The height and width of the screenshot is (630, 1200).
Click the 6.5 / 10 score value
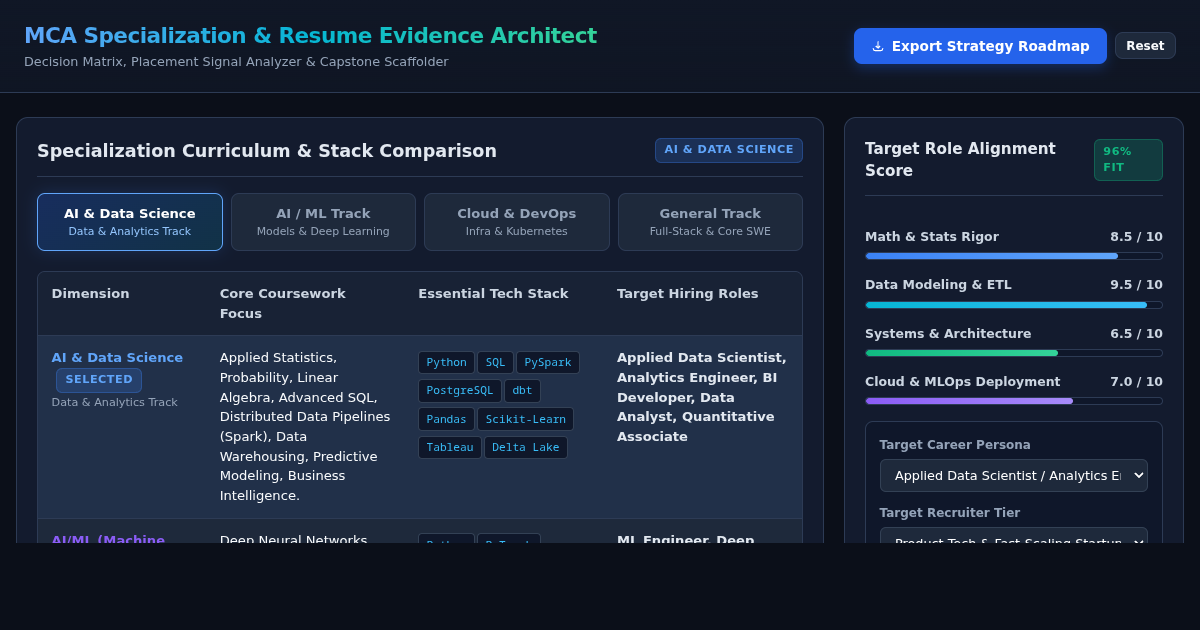(x=1136, y=334)
